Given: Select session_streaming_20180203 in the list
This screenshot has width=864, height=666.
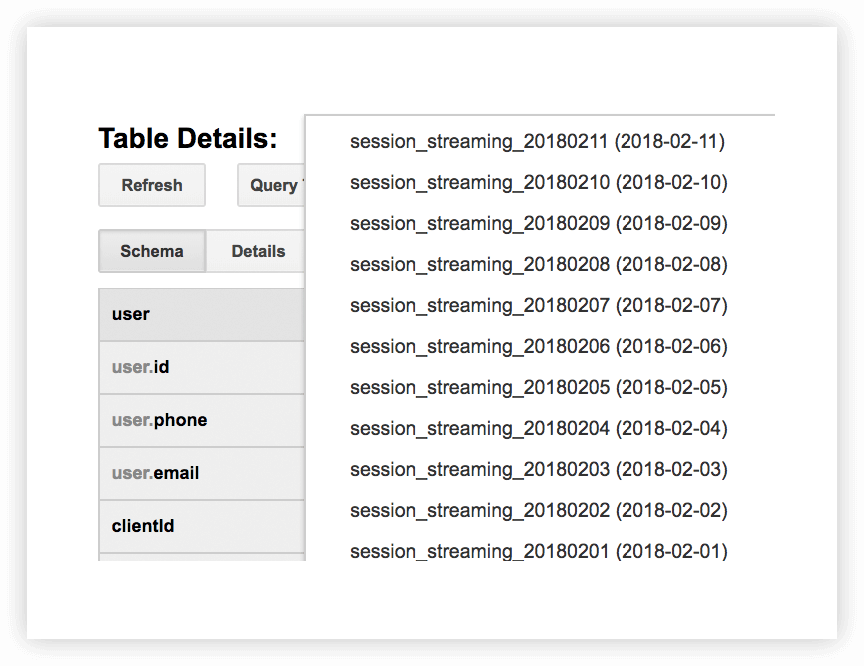Looking at the screenshot, I should pyautogui.click(x=538, y=469).
